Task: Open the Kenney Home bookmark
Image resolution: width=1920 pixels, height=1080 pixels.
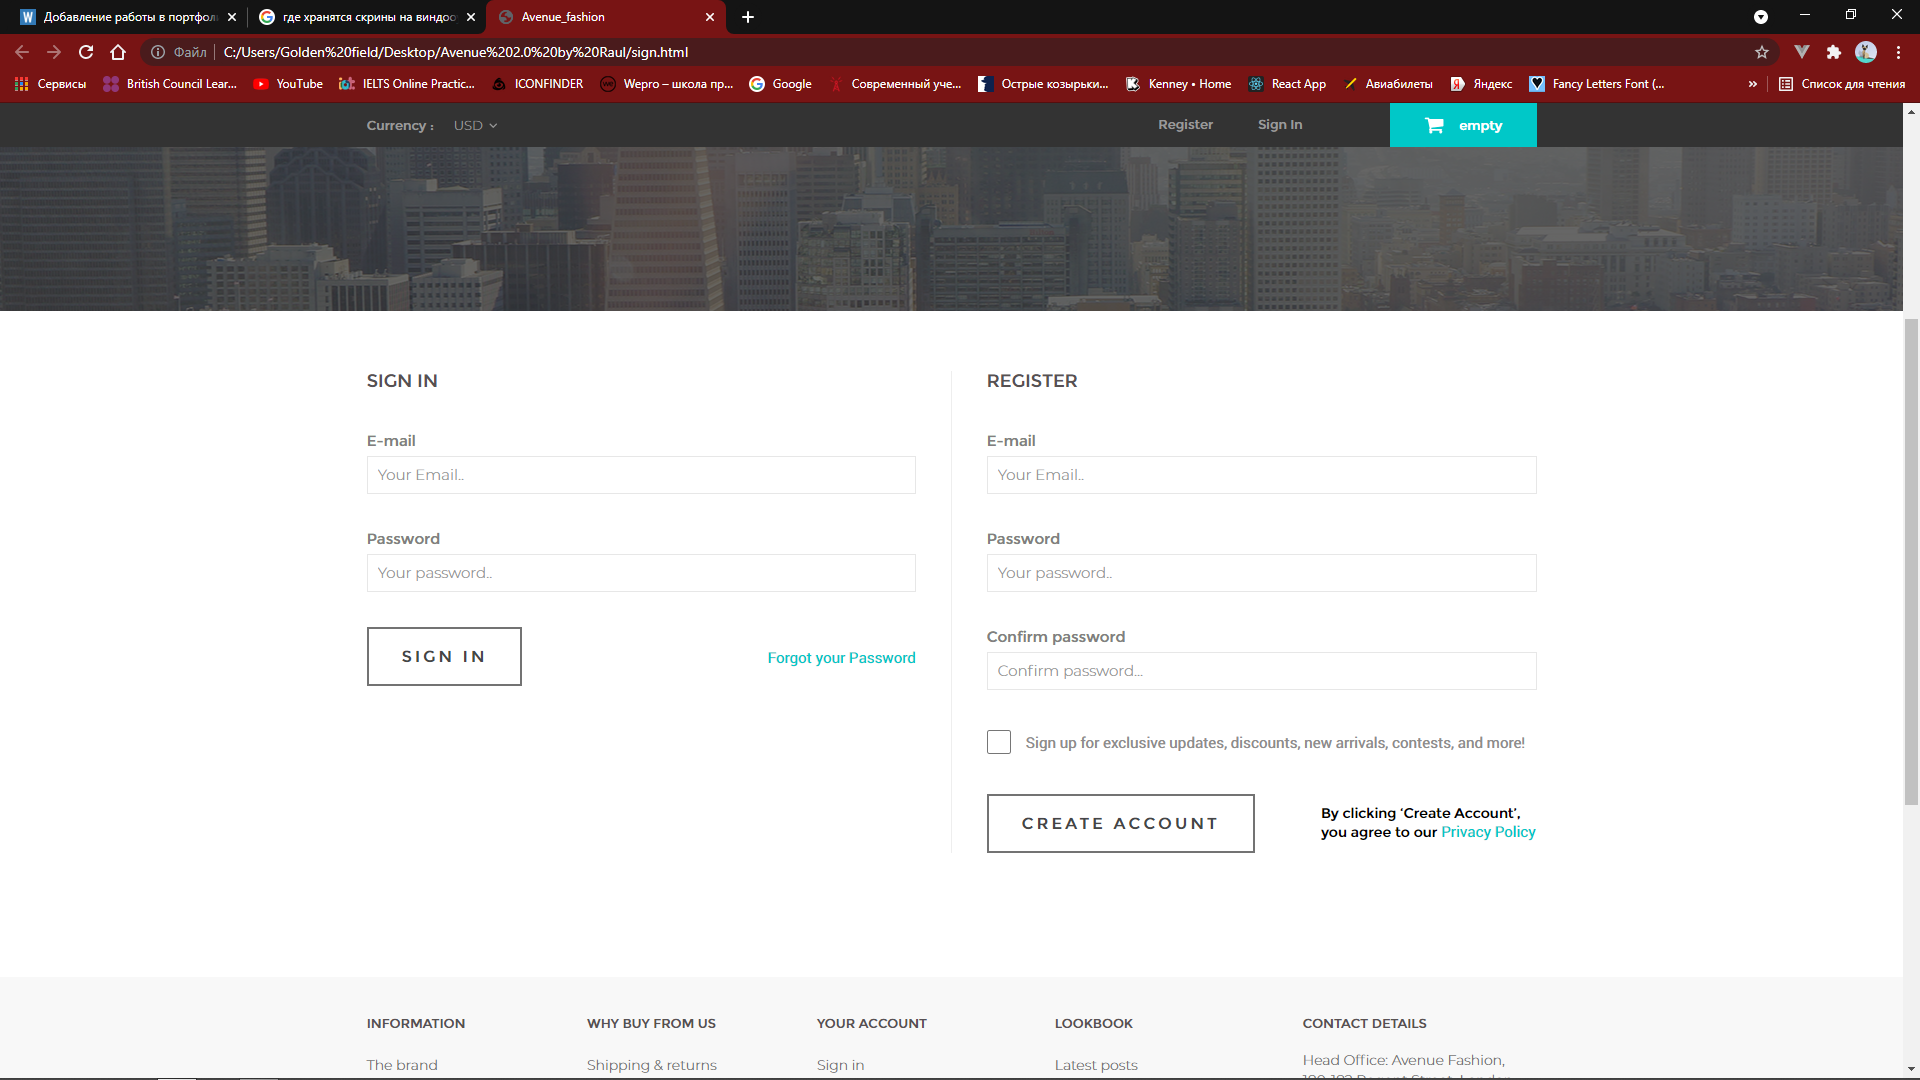Action: [x=1178, y=84]
